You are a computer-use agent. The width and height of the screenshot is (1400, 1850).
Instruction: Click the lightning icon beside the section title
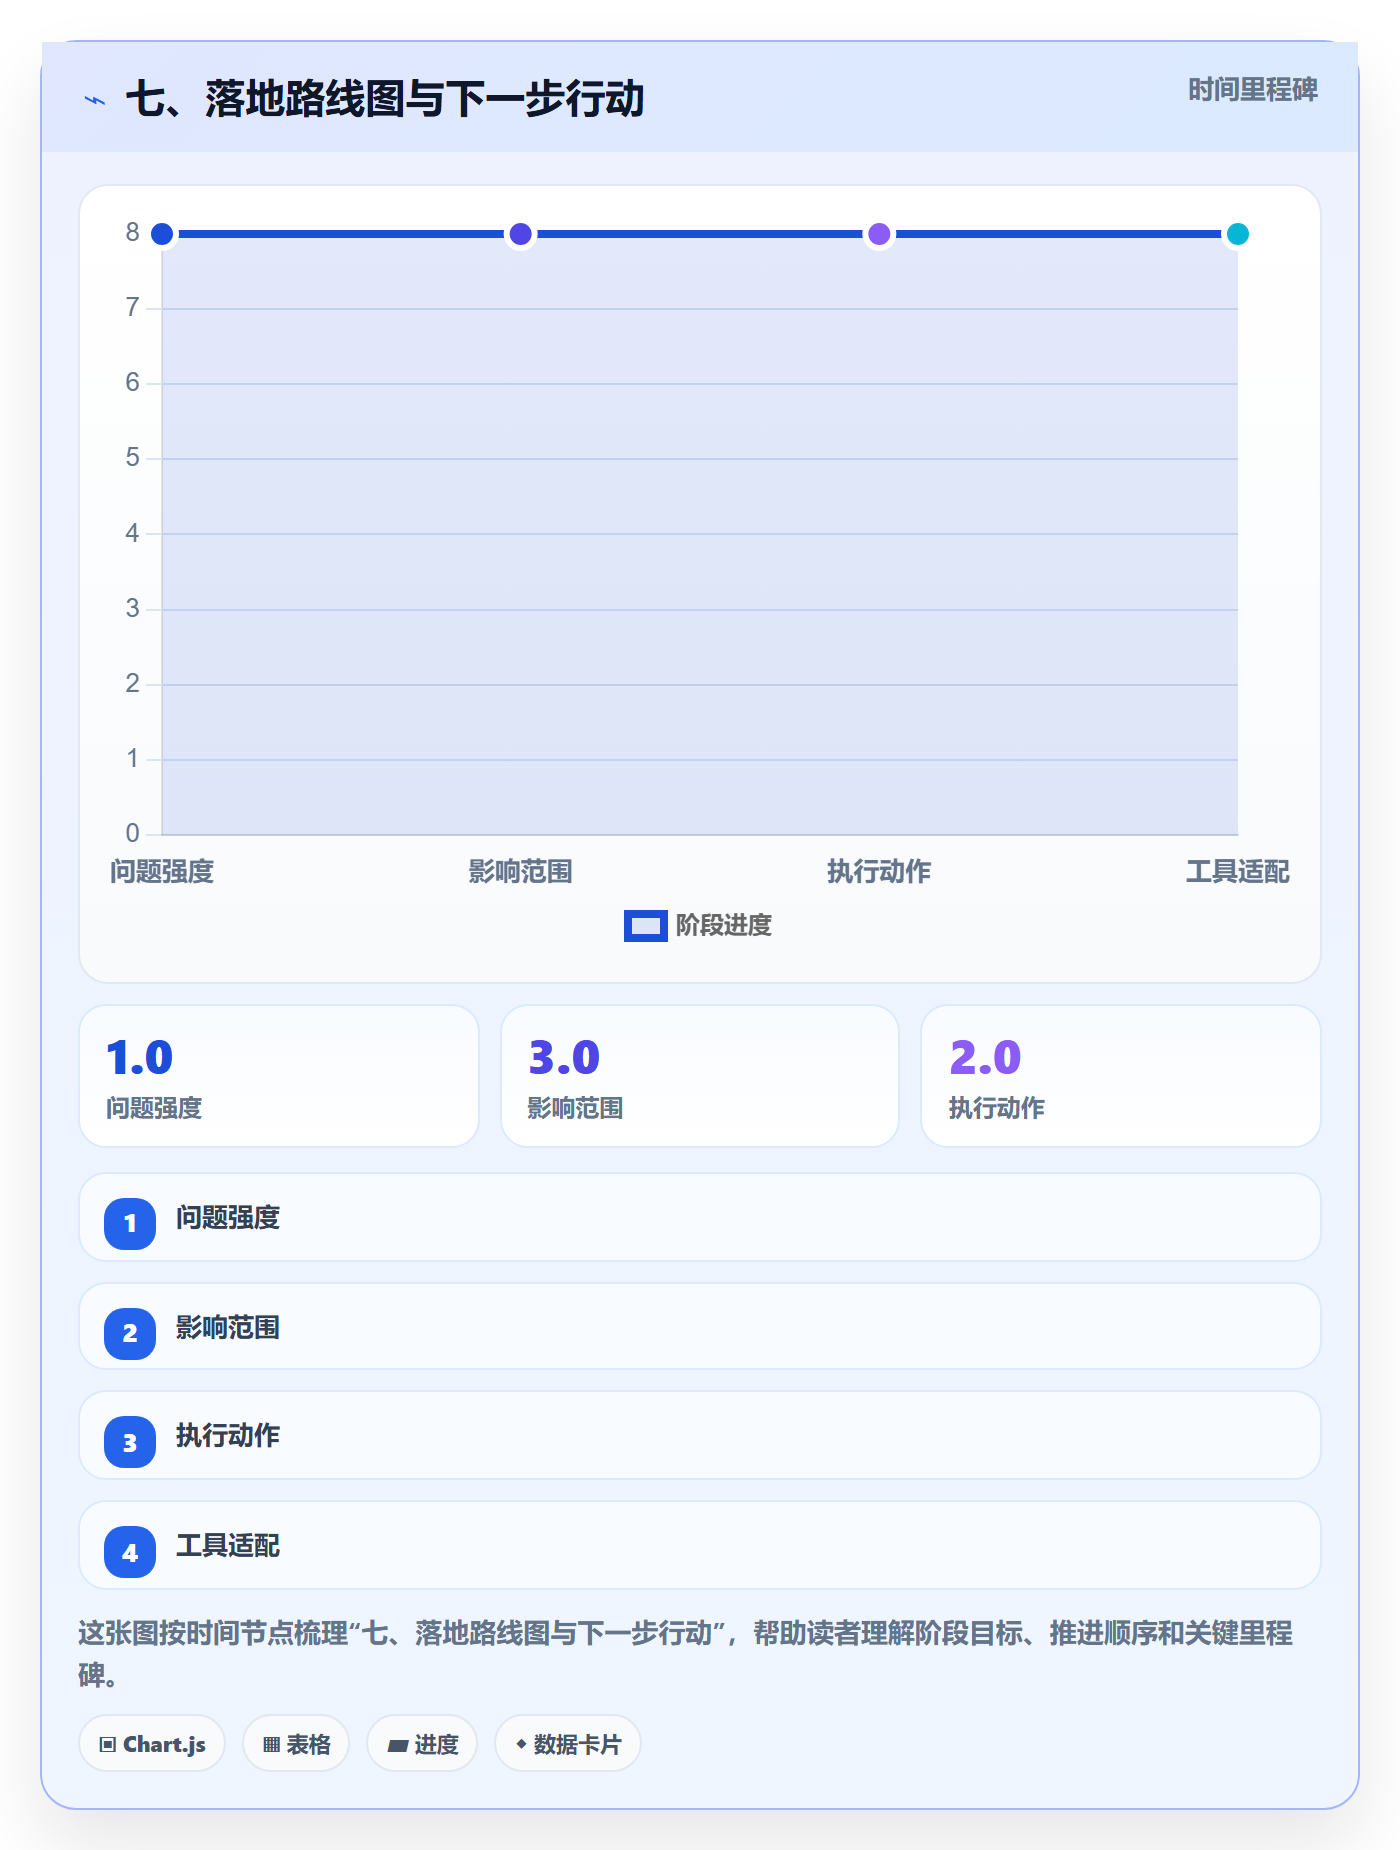click(95, 100)
